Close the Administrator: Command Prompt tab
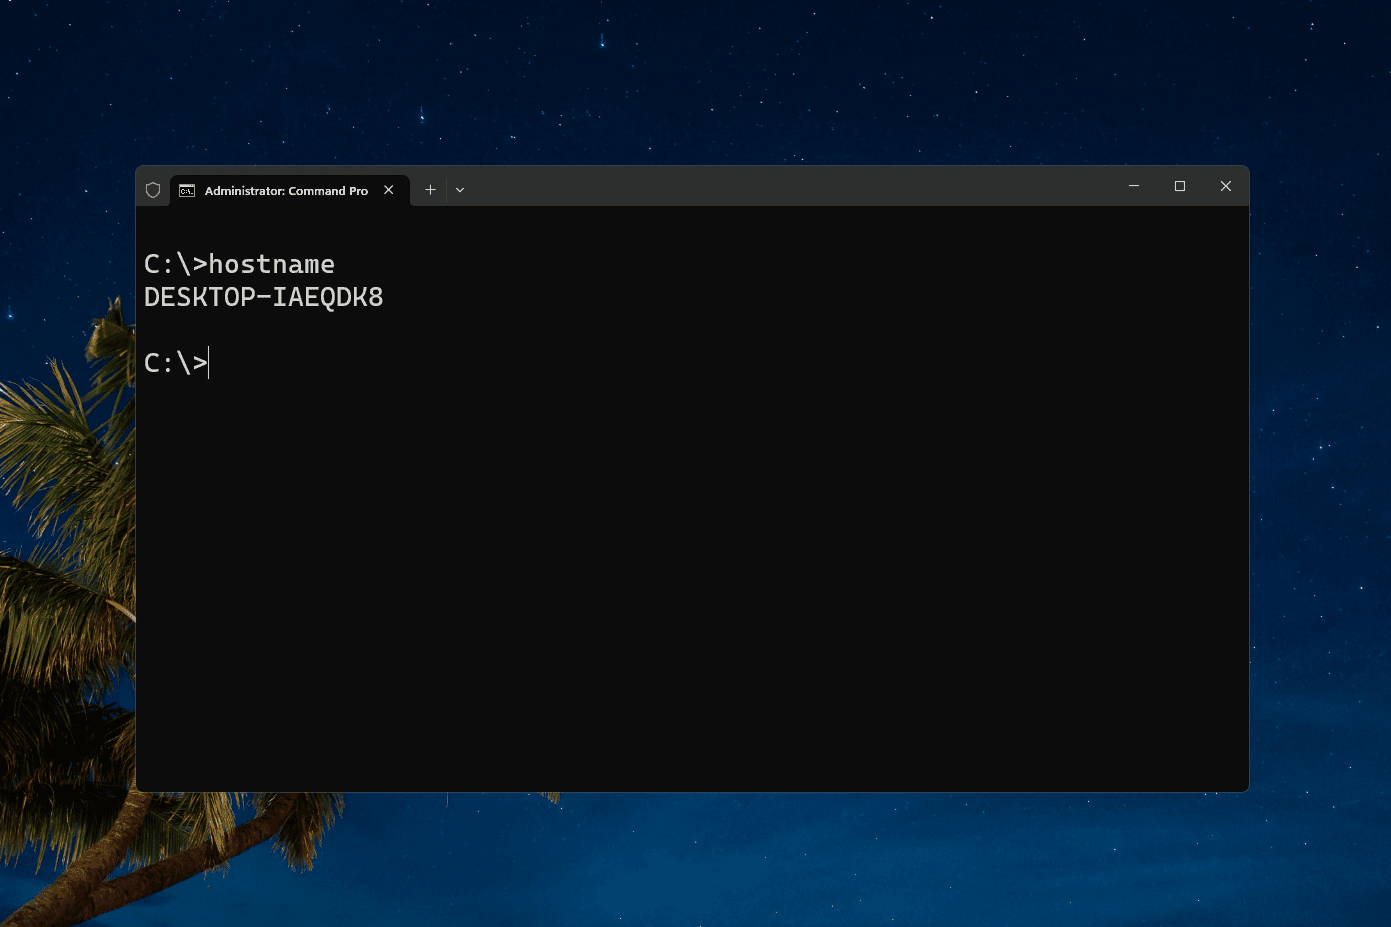The height and width of the screenshot is (927, 1391). coord(389,190)
